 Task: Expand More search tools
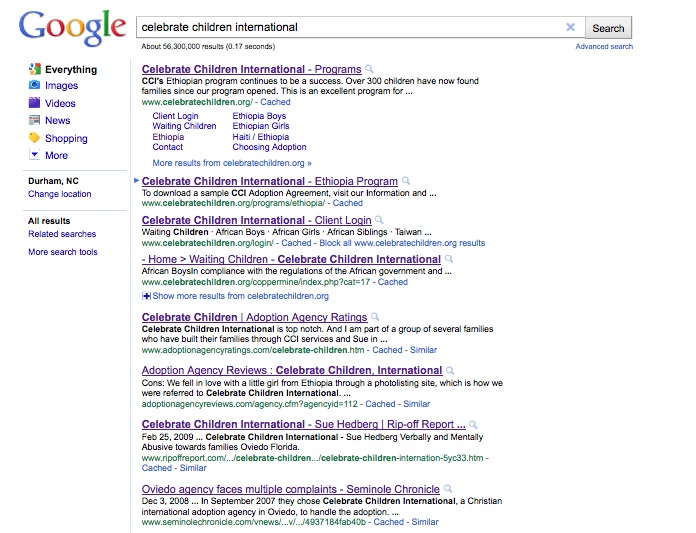[x=63, y=252]
